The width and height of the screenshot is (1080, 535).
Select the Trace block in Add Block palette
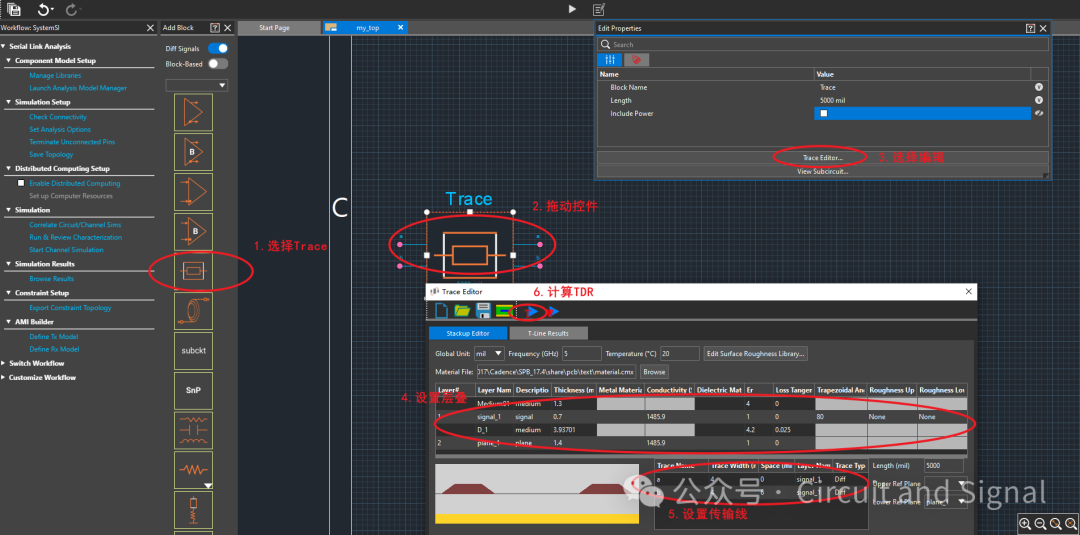pos(194,271)
